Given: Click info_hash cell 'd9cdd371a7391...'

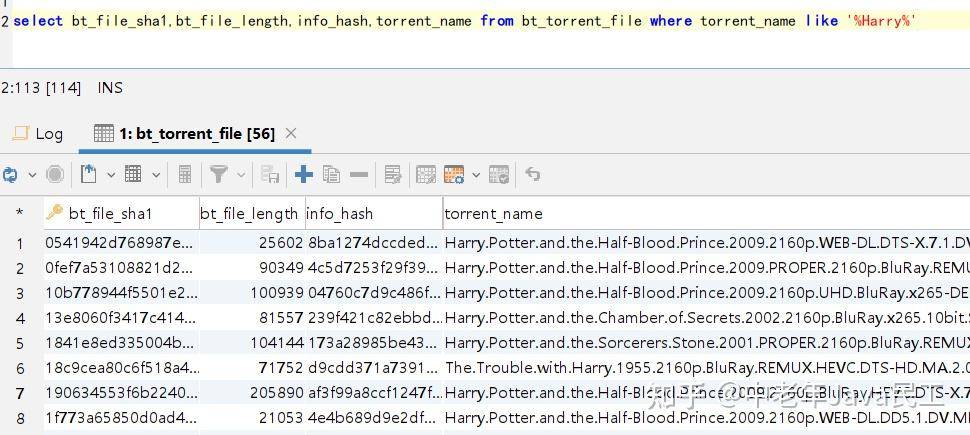Looking at the screenshot, I should click(x=374, y=368).
